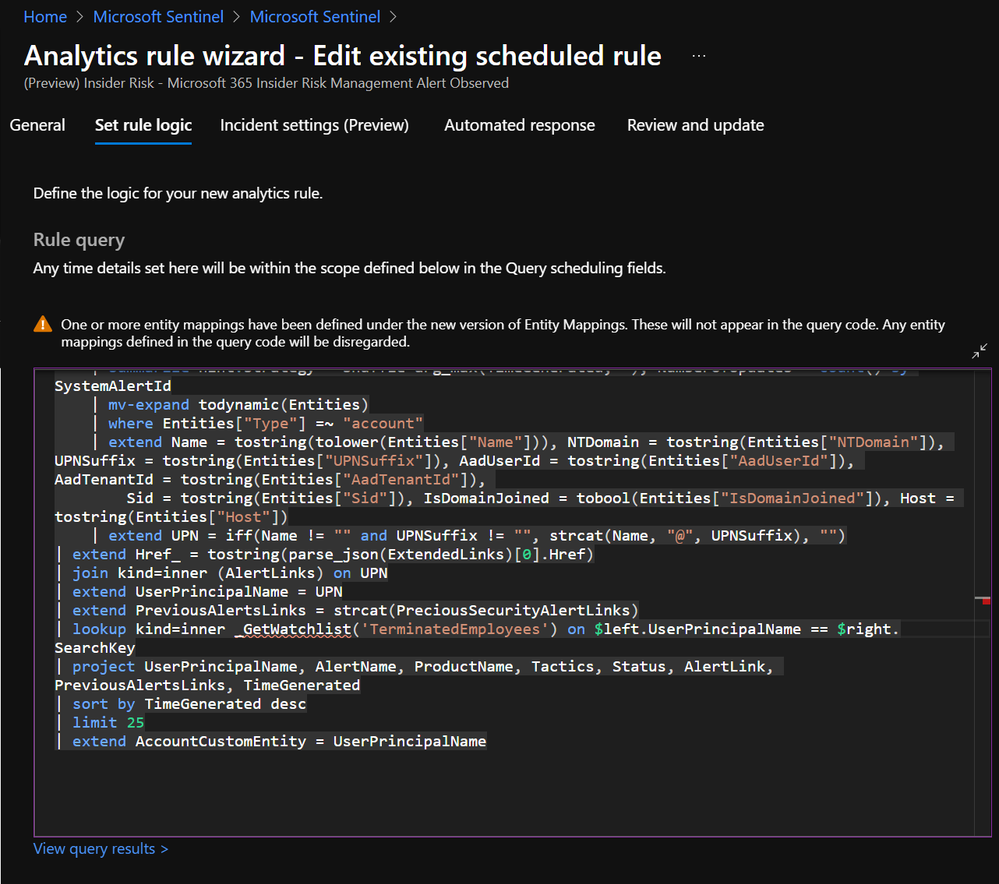Place cursor on the sort by TimeGenerated desc line
This screenshot has width=999, height=884.
[x=189, y=704]
